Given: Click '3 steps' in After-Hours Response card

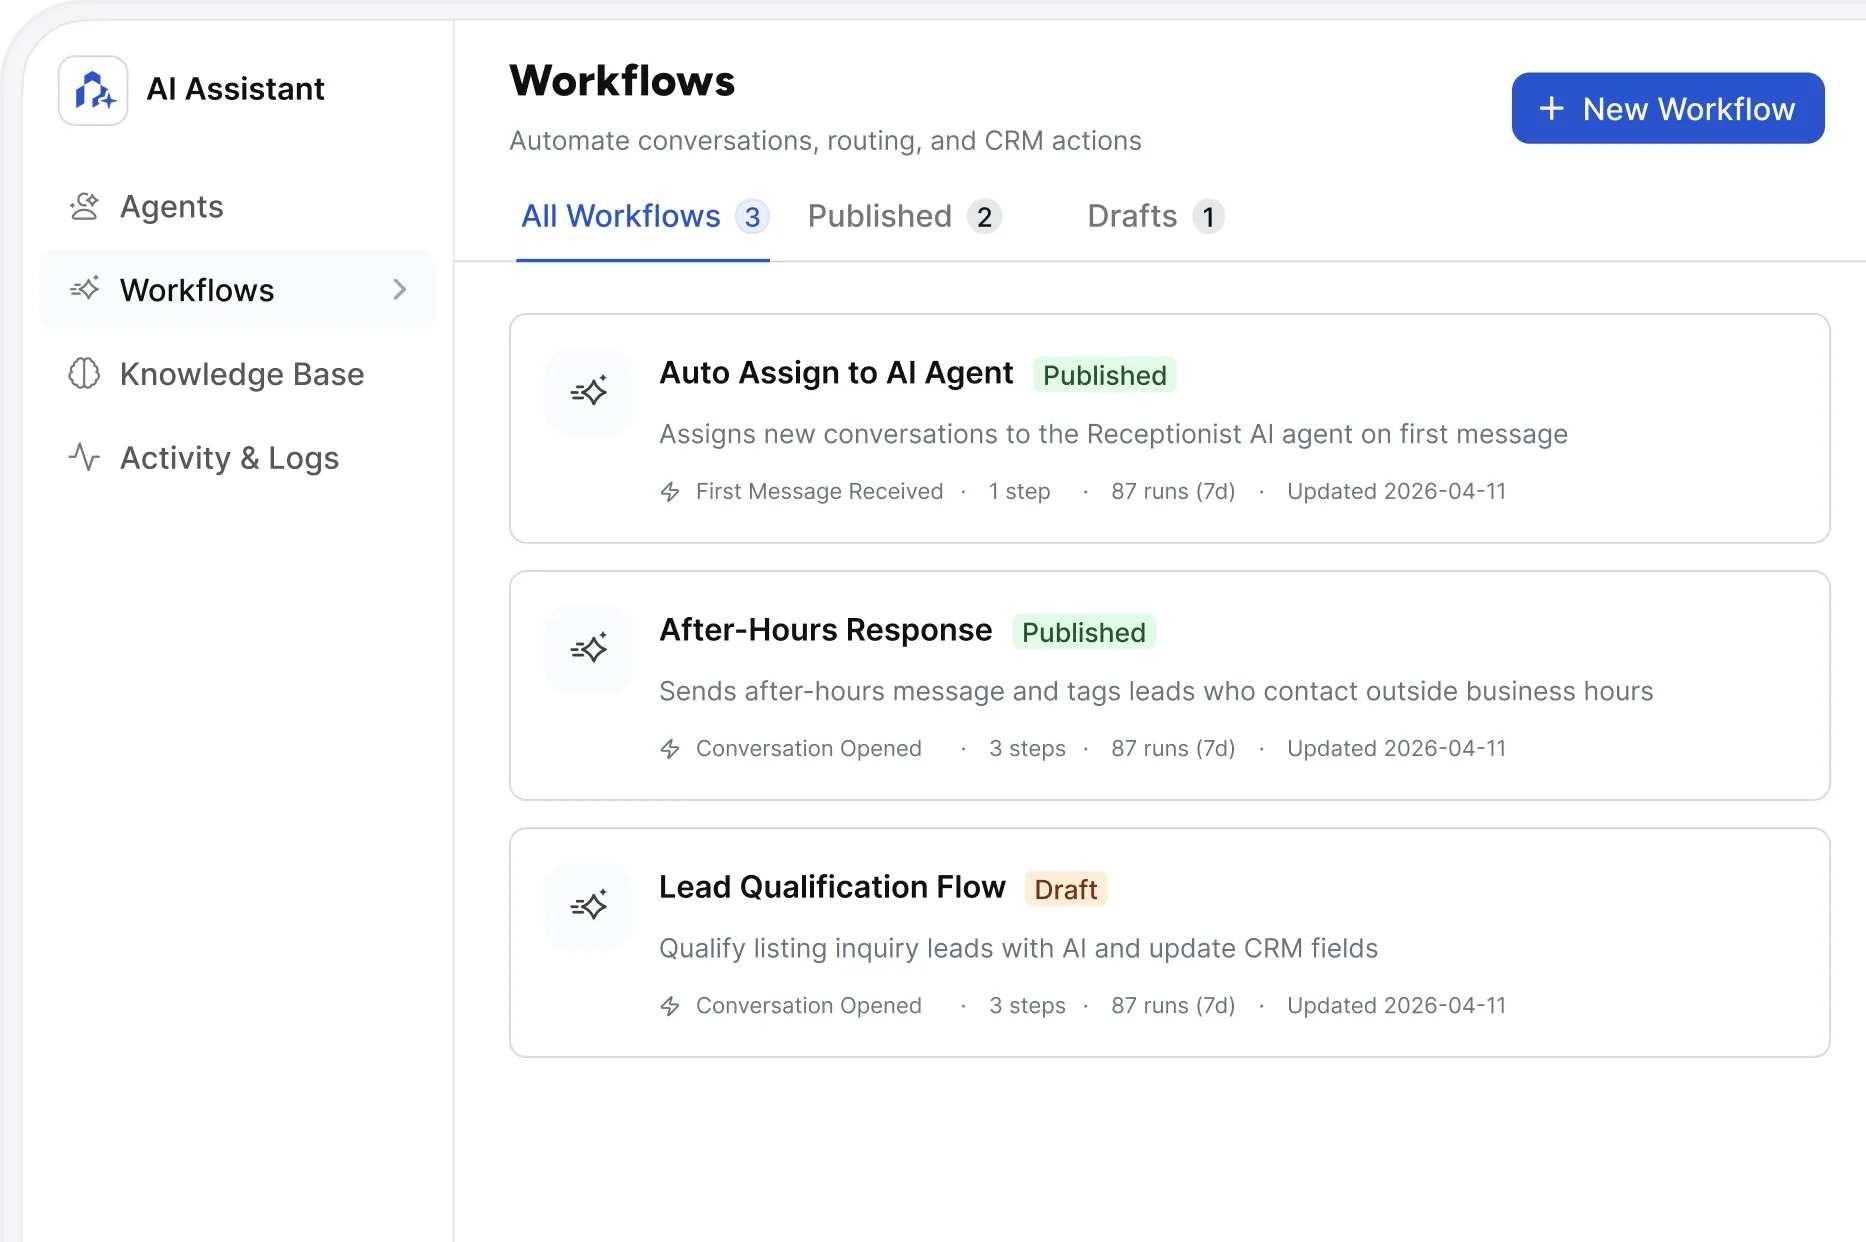Looking at the screenshot, I should [x=1027, y=749].
